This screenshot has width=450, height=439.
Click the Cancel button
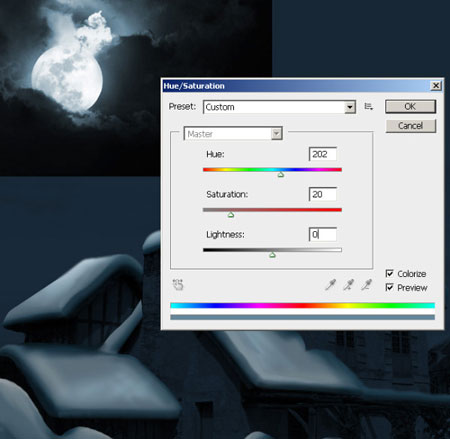tap(410, 126)
